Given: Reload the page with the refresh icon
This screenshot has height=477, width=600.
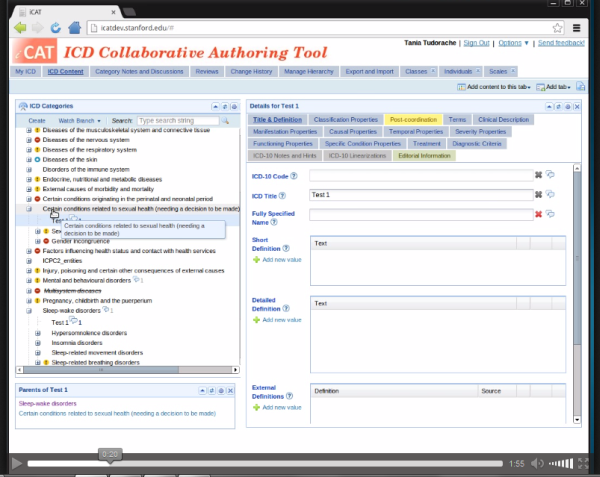Looking at the screenshot, I should (56, 28).
